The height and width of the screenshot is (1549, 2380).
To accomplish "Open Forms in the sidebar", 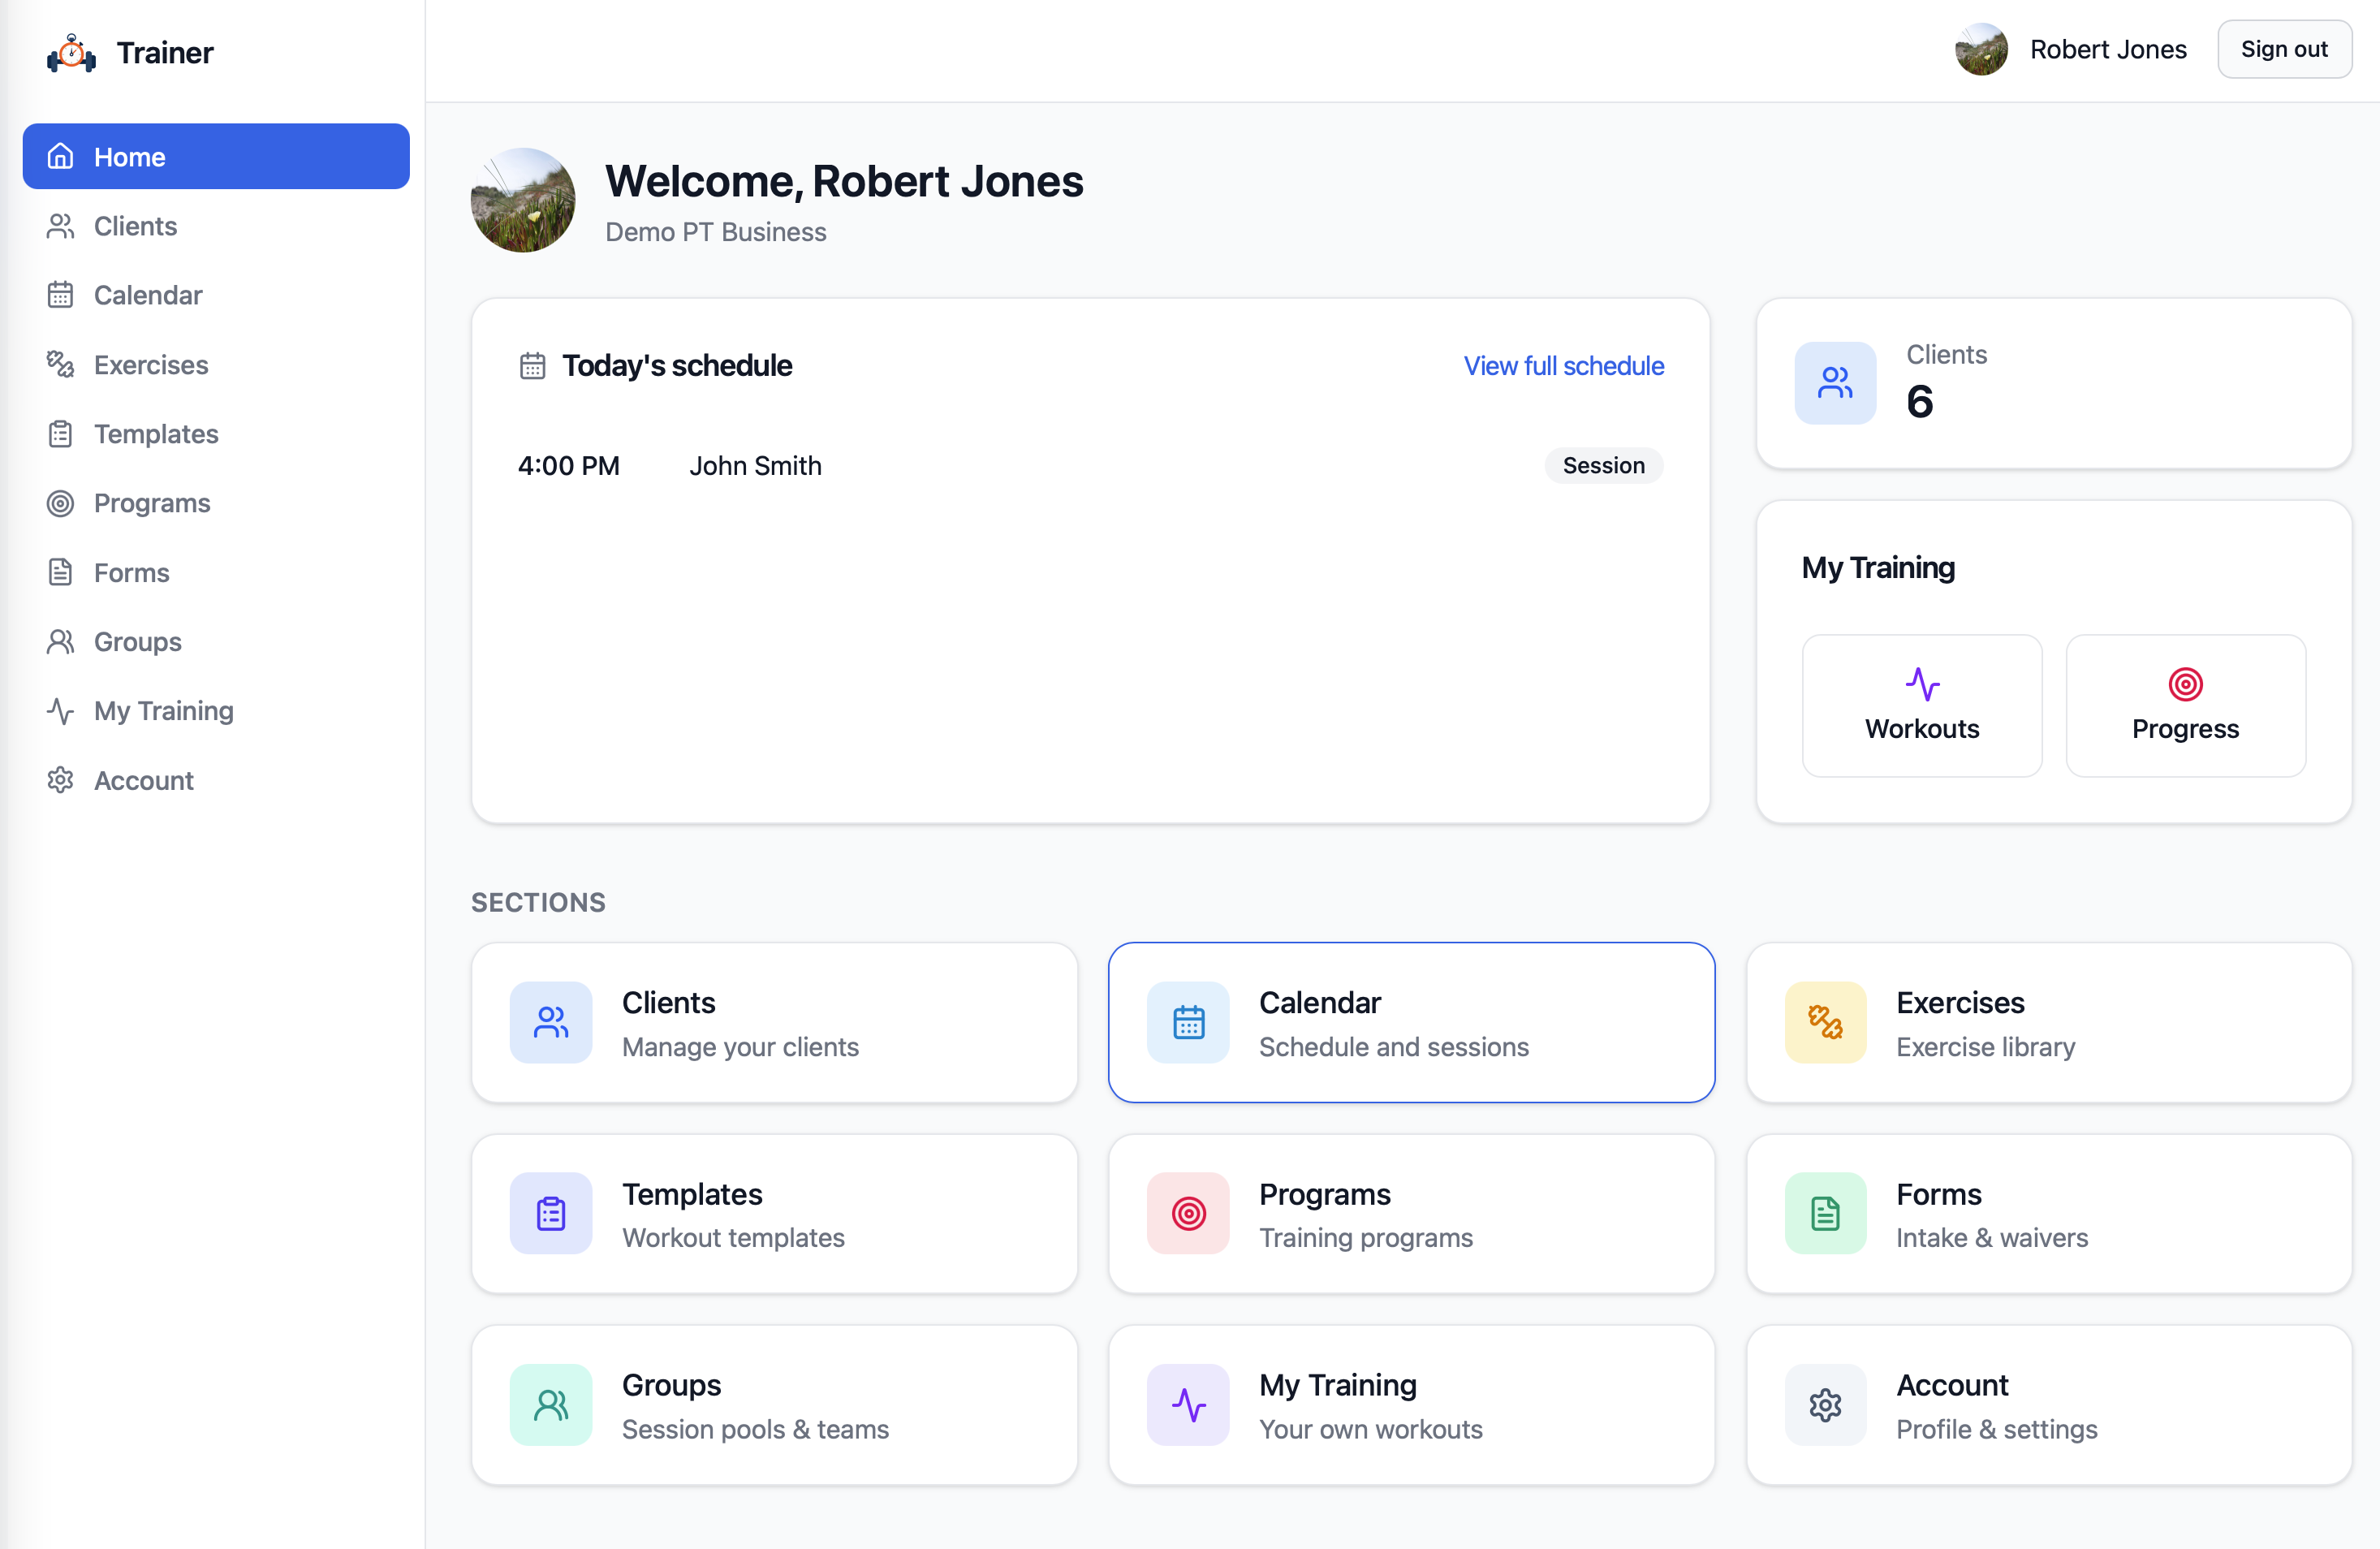I will (216, 572).
